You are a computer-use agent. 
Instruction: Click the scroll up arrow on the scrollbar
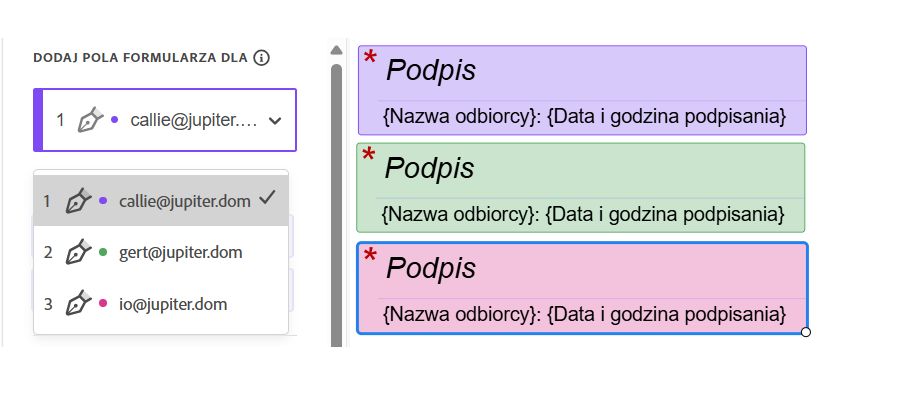click(x=336, y=50)
